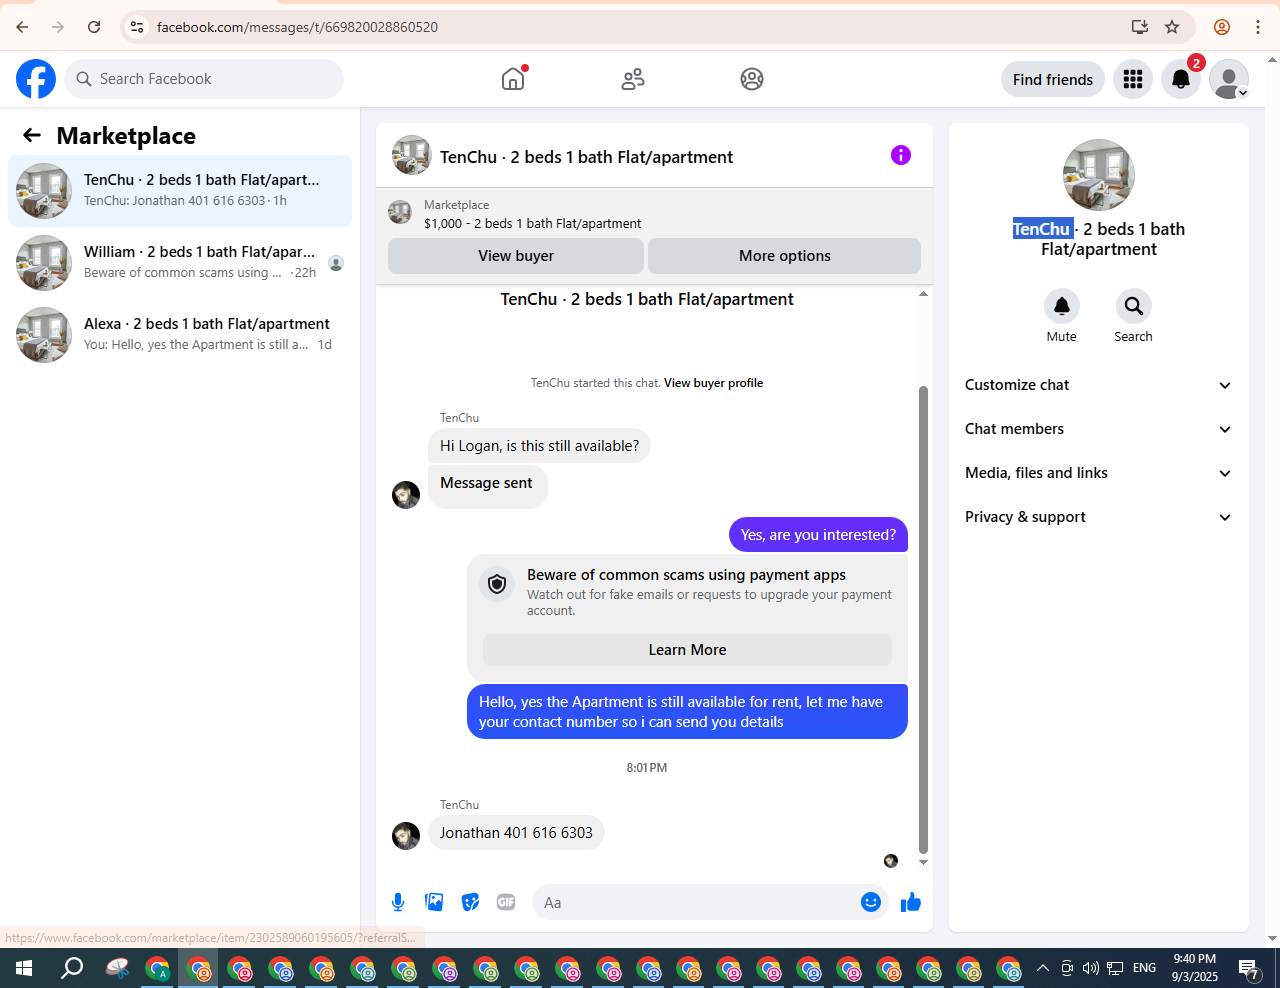Image resolution: width=1280 pixels, height=988 pixels.
Task: Attach a photo with the image icon
Action: [x=434, y=902]
